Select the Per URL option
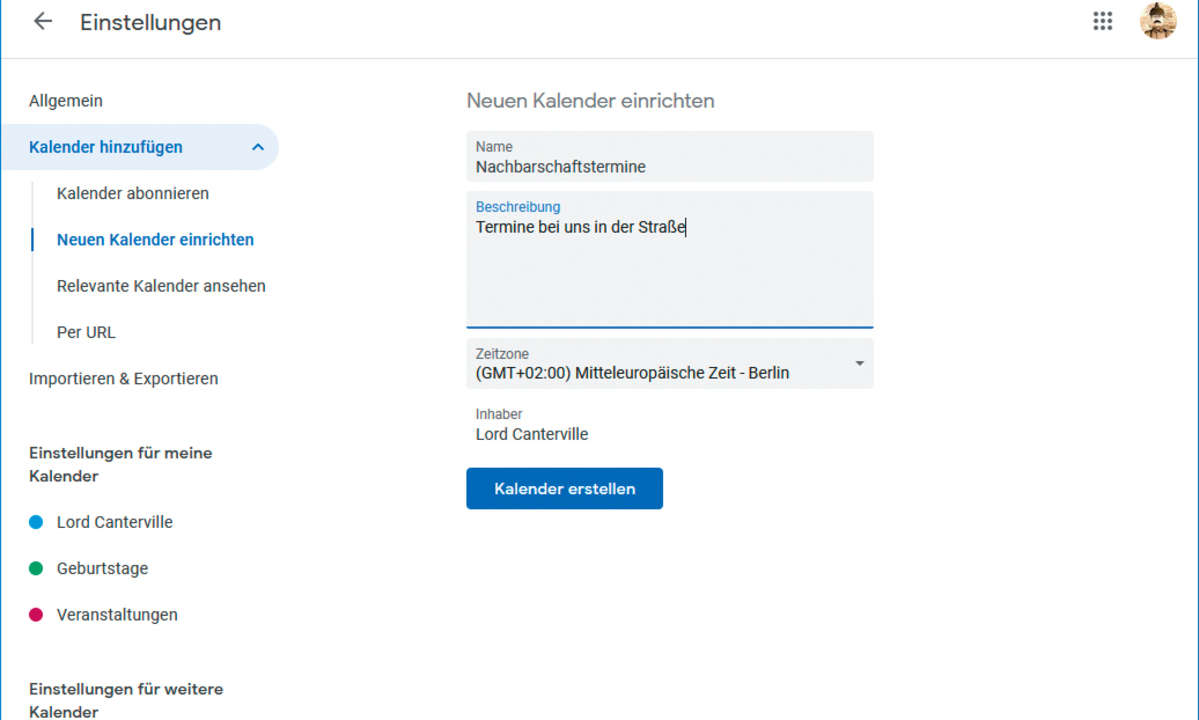Image resolution: width=1199 pixels, height=720 pixels. point(86,332)
